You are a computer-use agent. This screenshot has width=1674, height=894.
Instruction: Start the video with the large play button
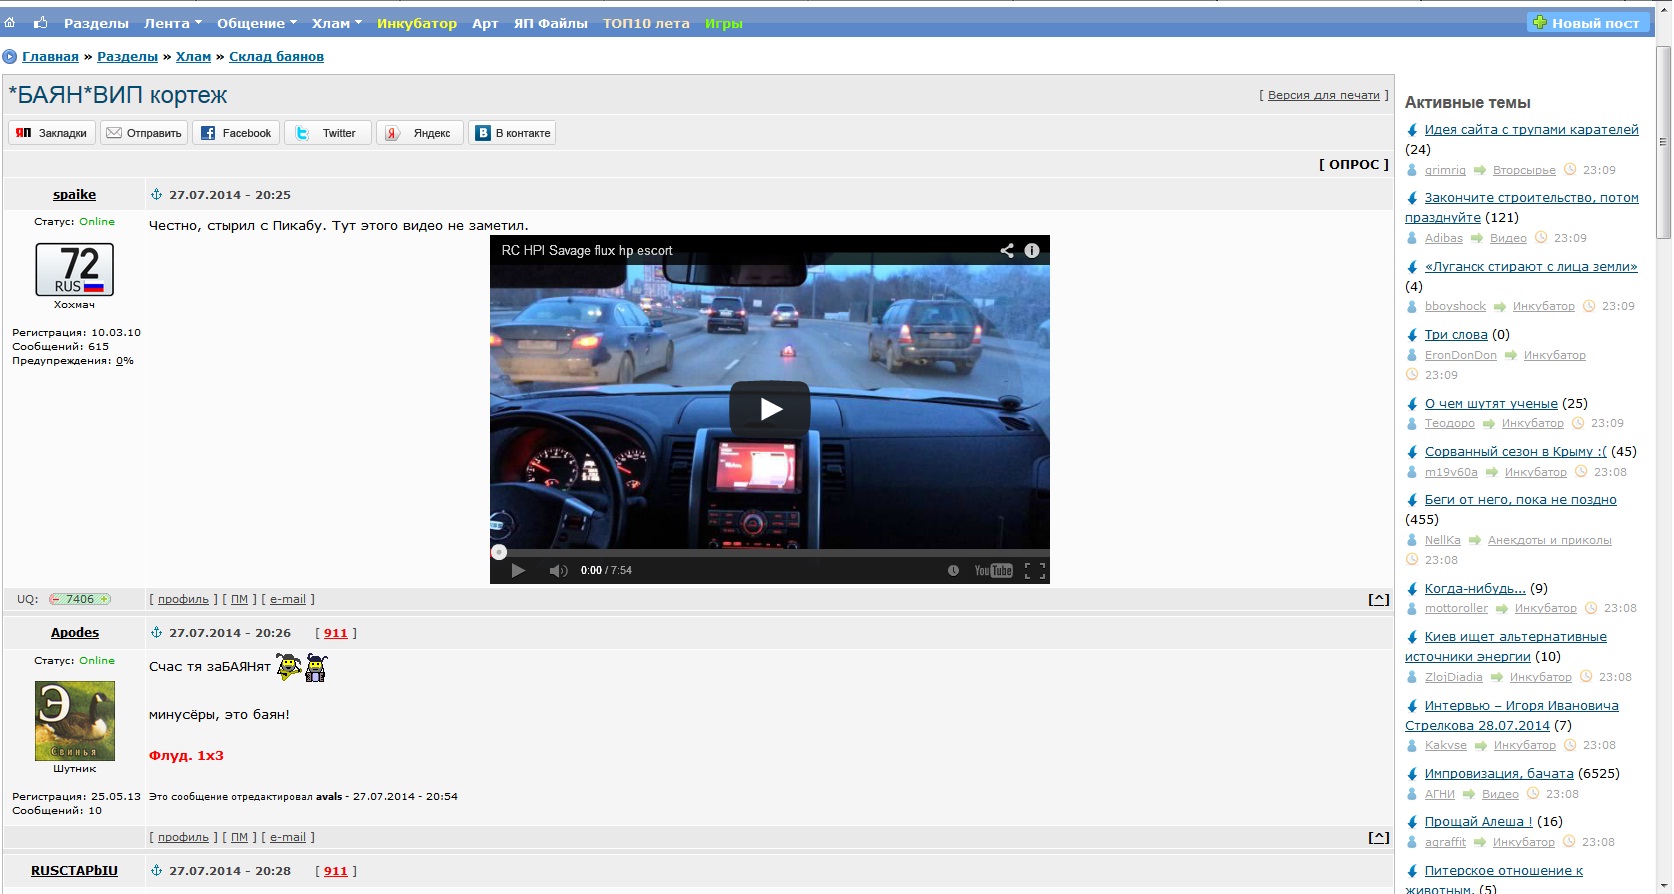coord(770,409)
